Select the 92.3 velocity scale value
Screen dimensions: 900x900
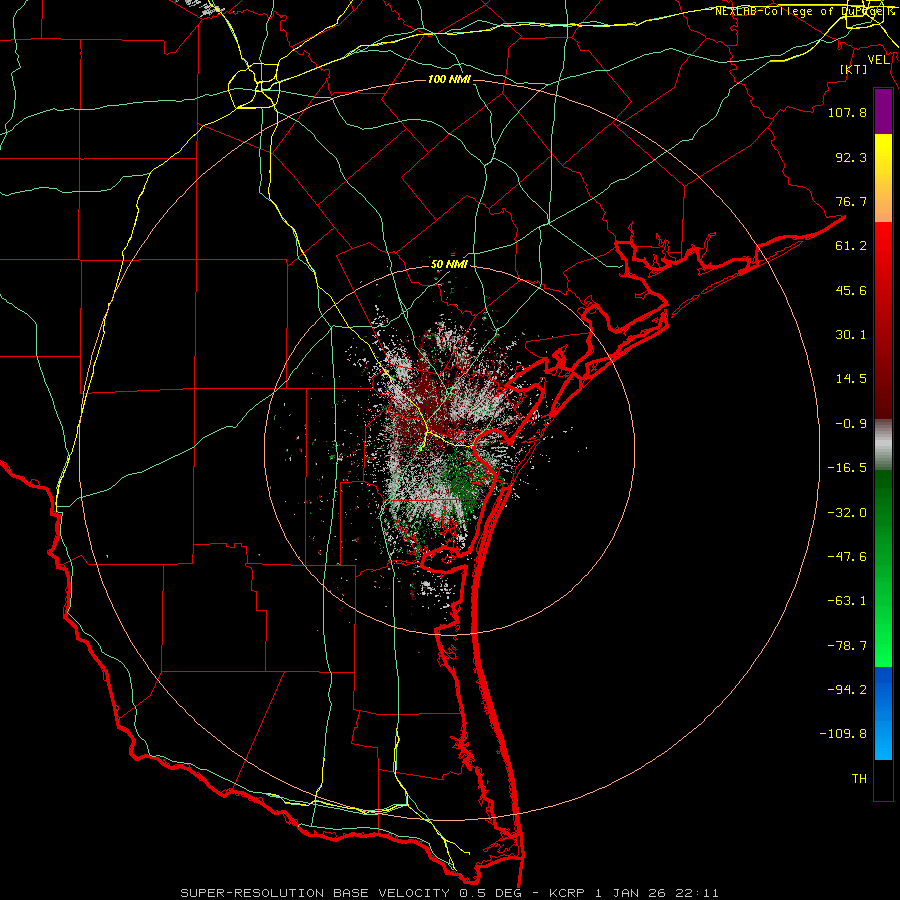pyautogui.click(x=851, y=157)
